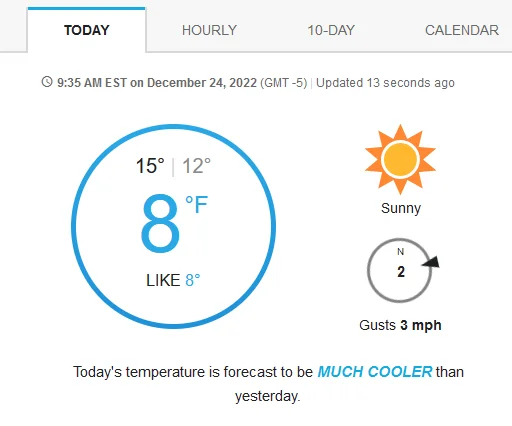Click the wind direction compass icon
Image resolution: width=512 pixels, height=426 pixels.
coord(400,270)
